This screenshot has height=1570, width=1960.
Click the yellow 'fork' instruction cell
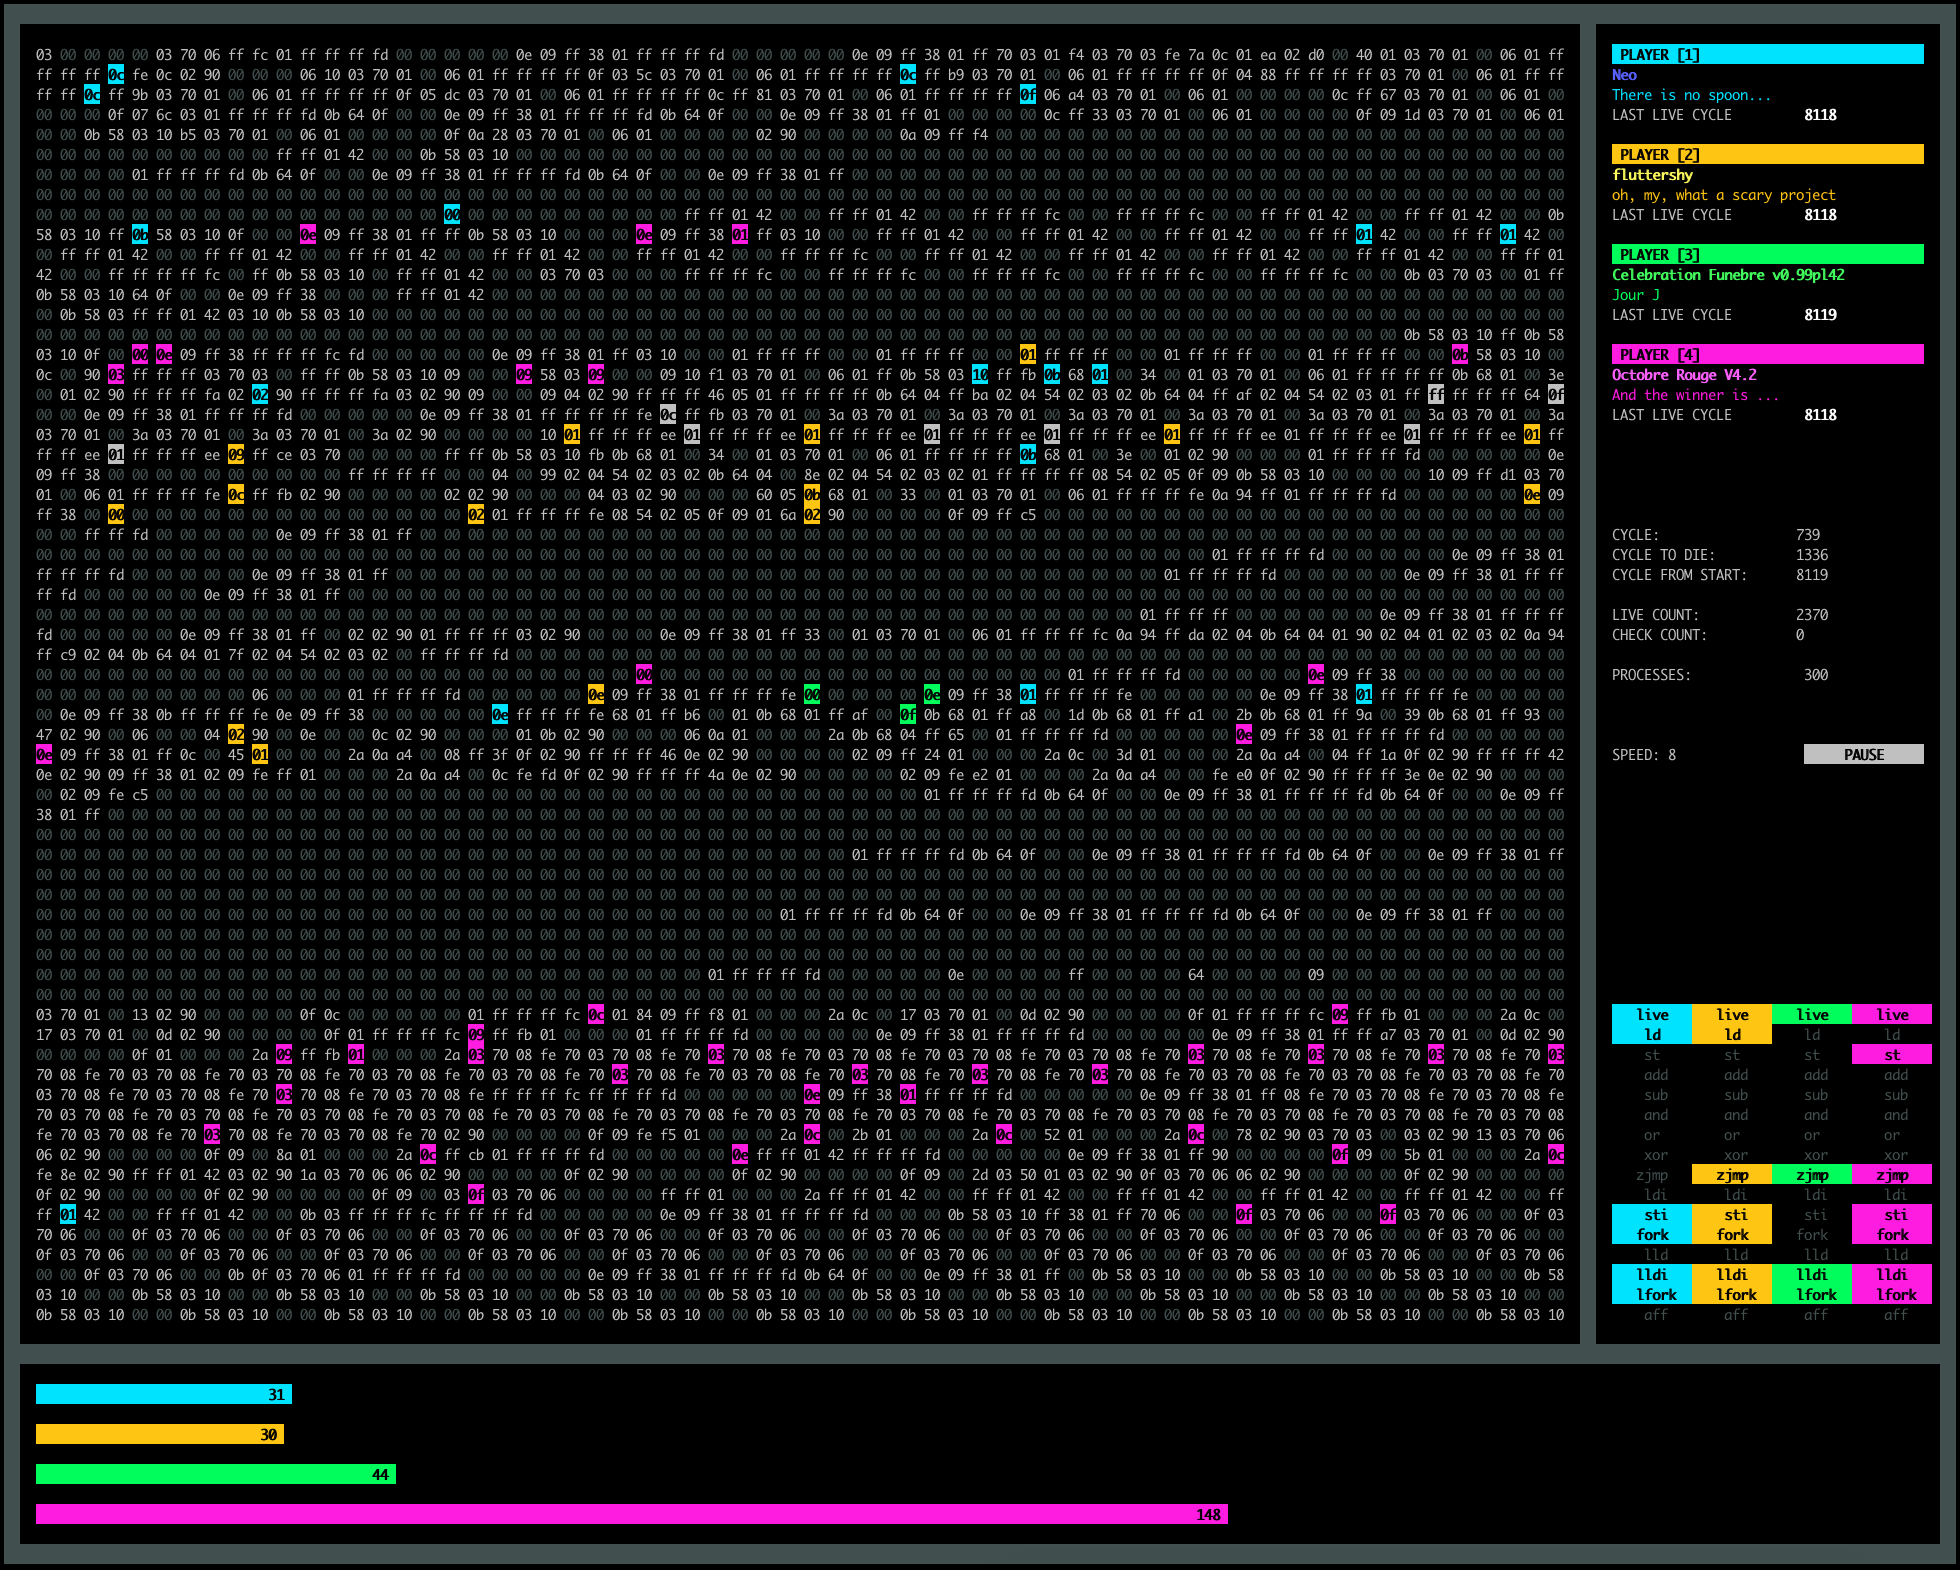(x=1731, y=1234)
